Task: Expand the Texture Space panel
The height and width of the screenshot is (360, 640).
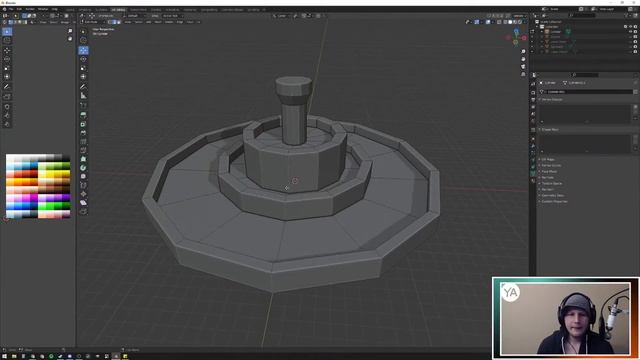Action: 551,183
